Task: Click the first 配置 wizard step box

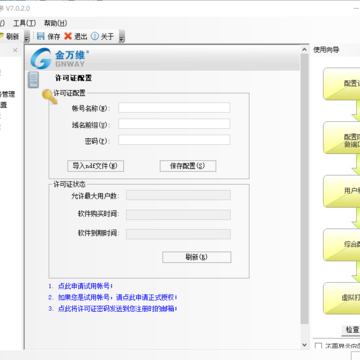Action: pos(341,84)
